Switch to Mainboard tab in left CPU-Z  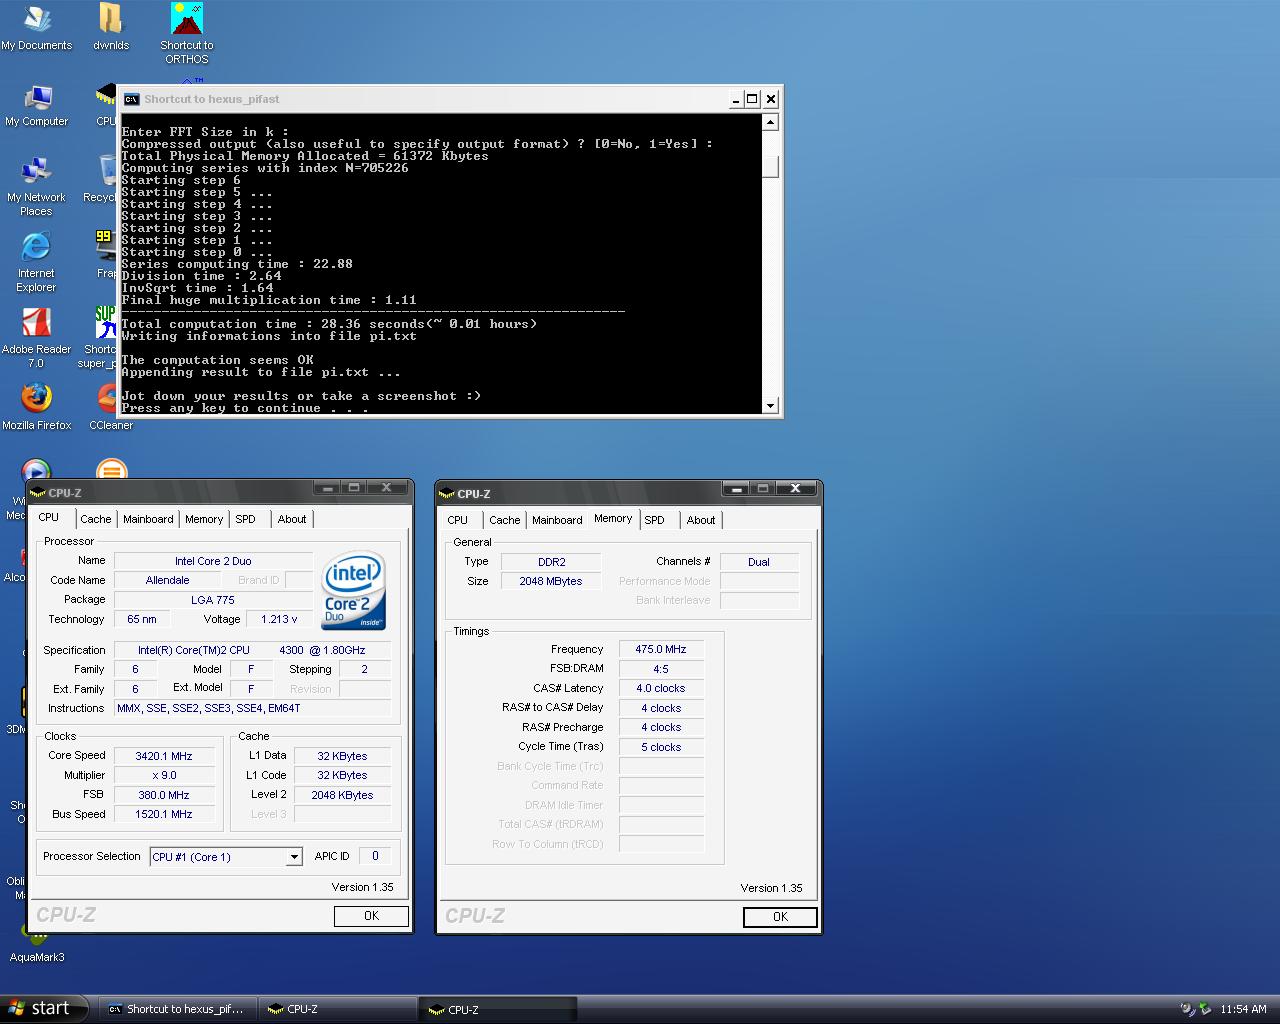(x=148, y=519)
